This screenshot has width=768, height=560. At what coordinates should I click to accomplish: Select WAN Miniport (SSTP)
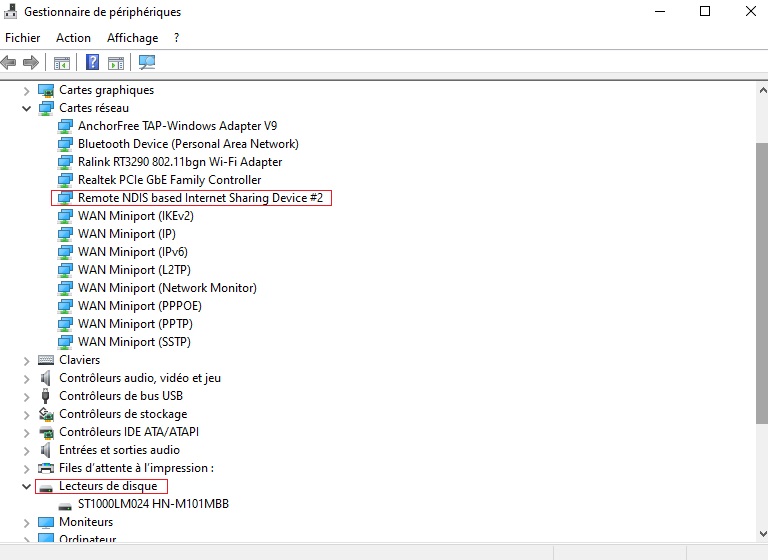point(134,342)
